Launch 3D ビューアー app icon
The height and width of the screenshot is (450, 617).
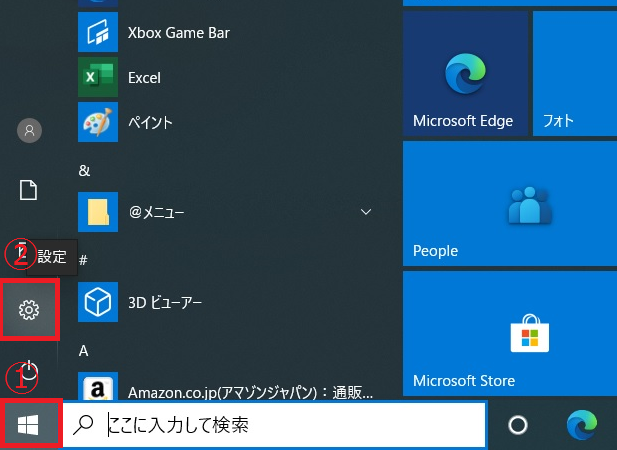pos(98,302)
